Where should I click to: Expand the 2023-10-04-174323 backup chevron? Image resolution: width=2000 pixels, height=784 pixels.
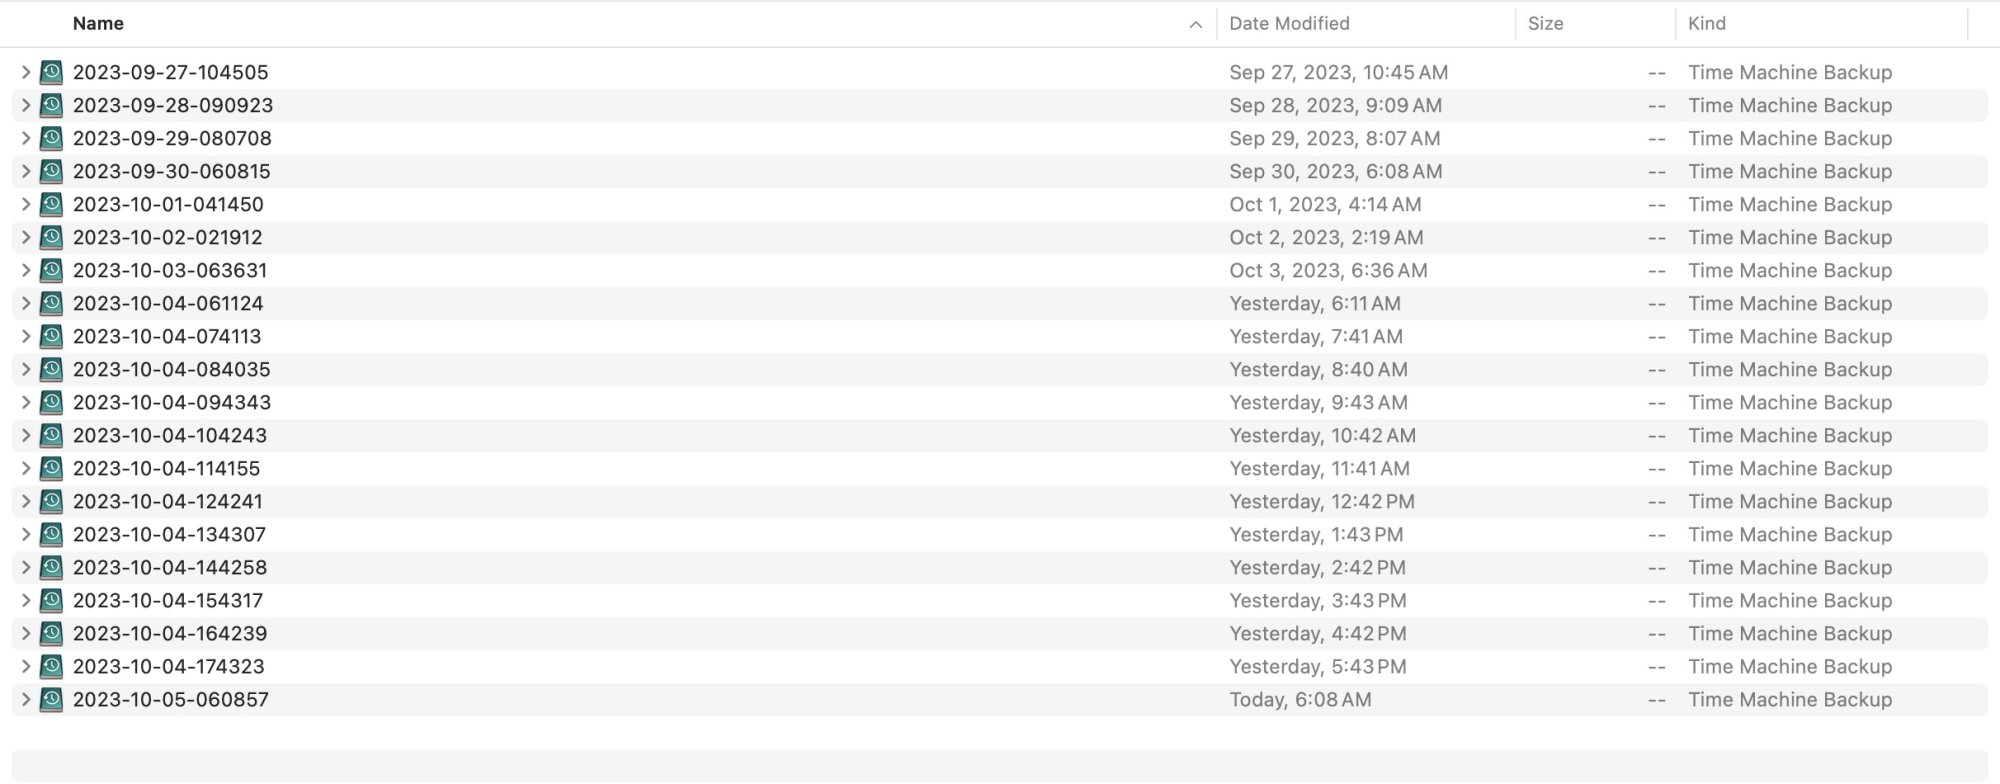coord(26,666)
